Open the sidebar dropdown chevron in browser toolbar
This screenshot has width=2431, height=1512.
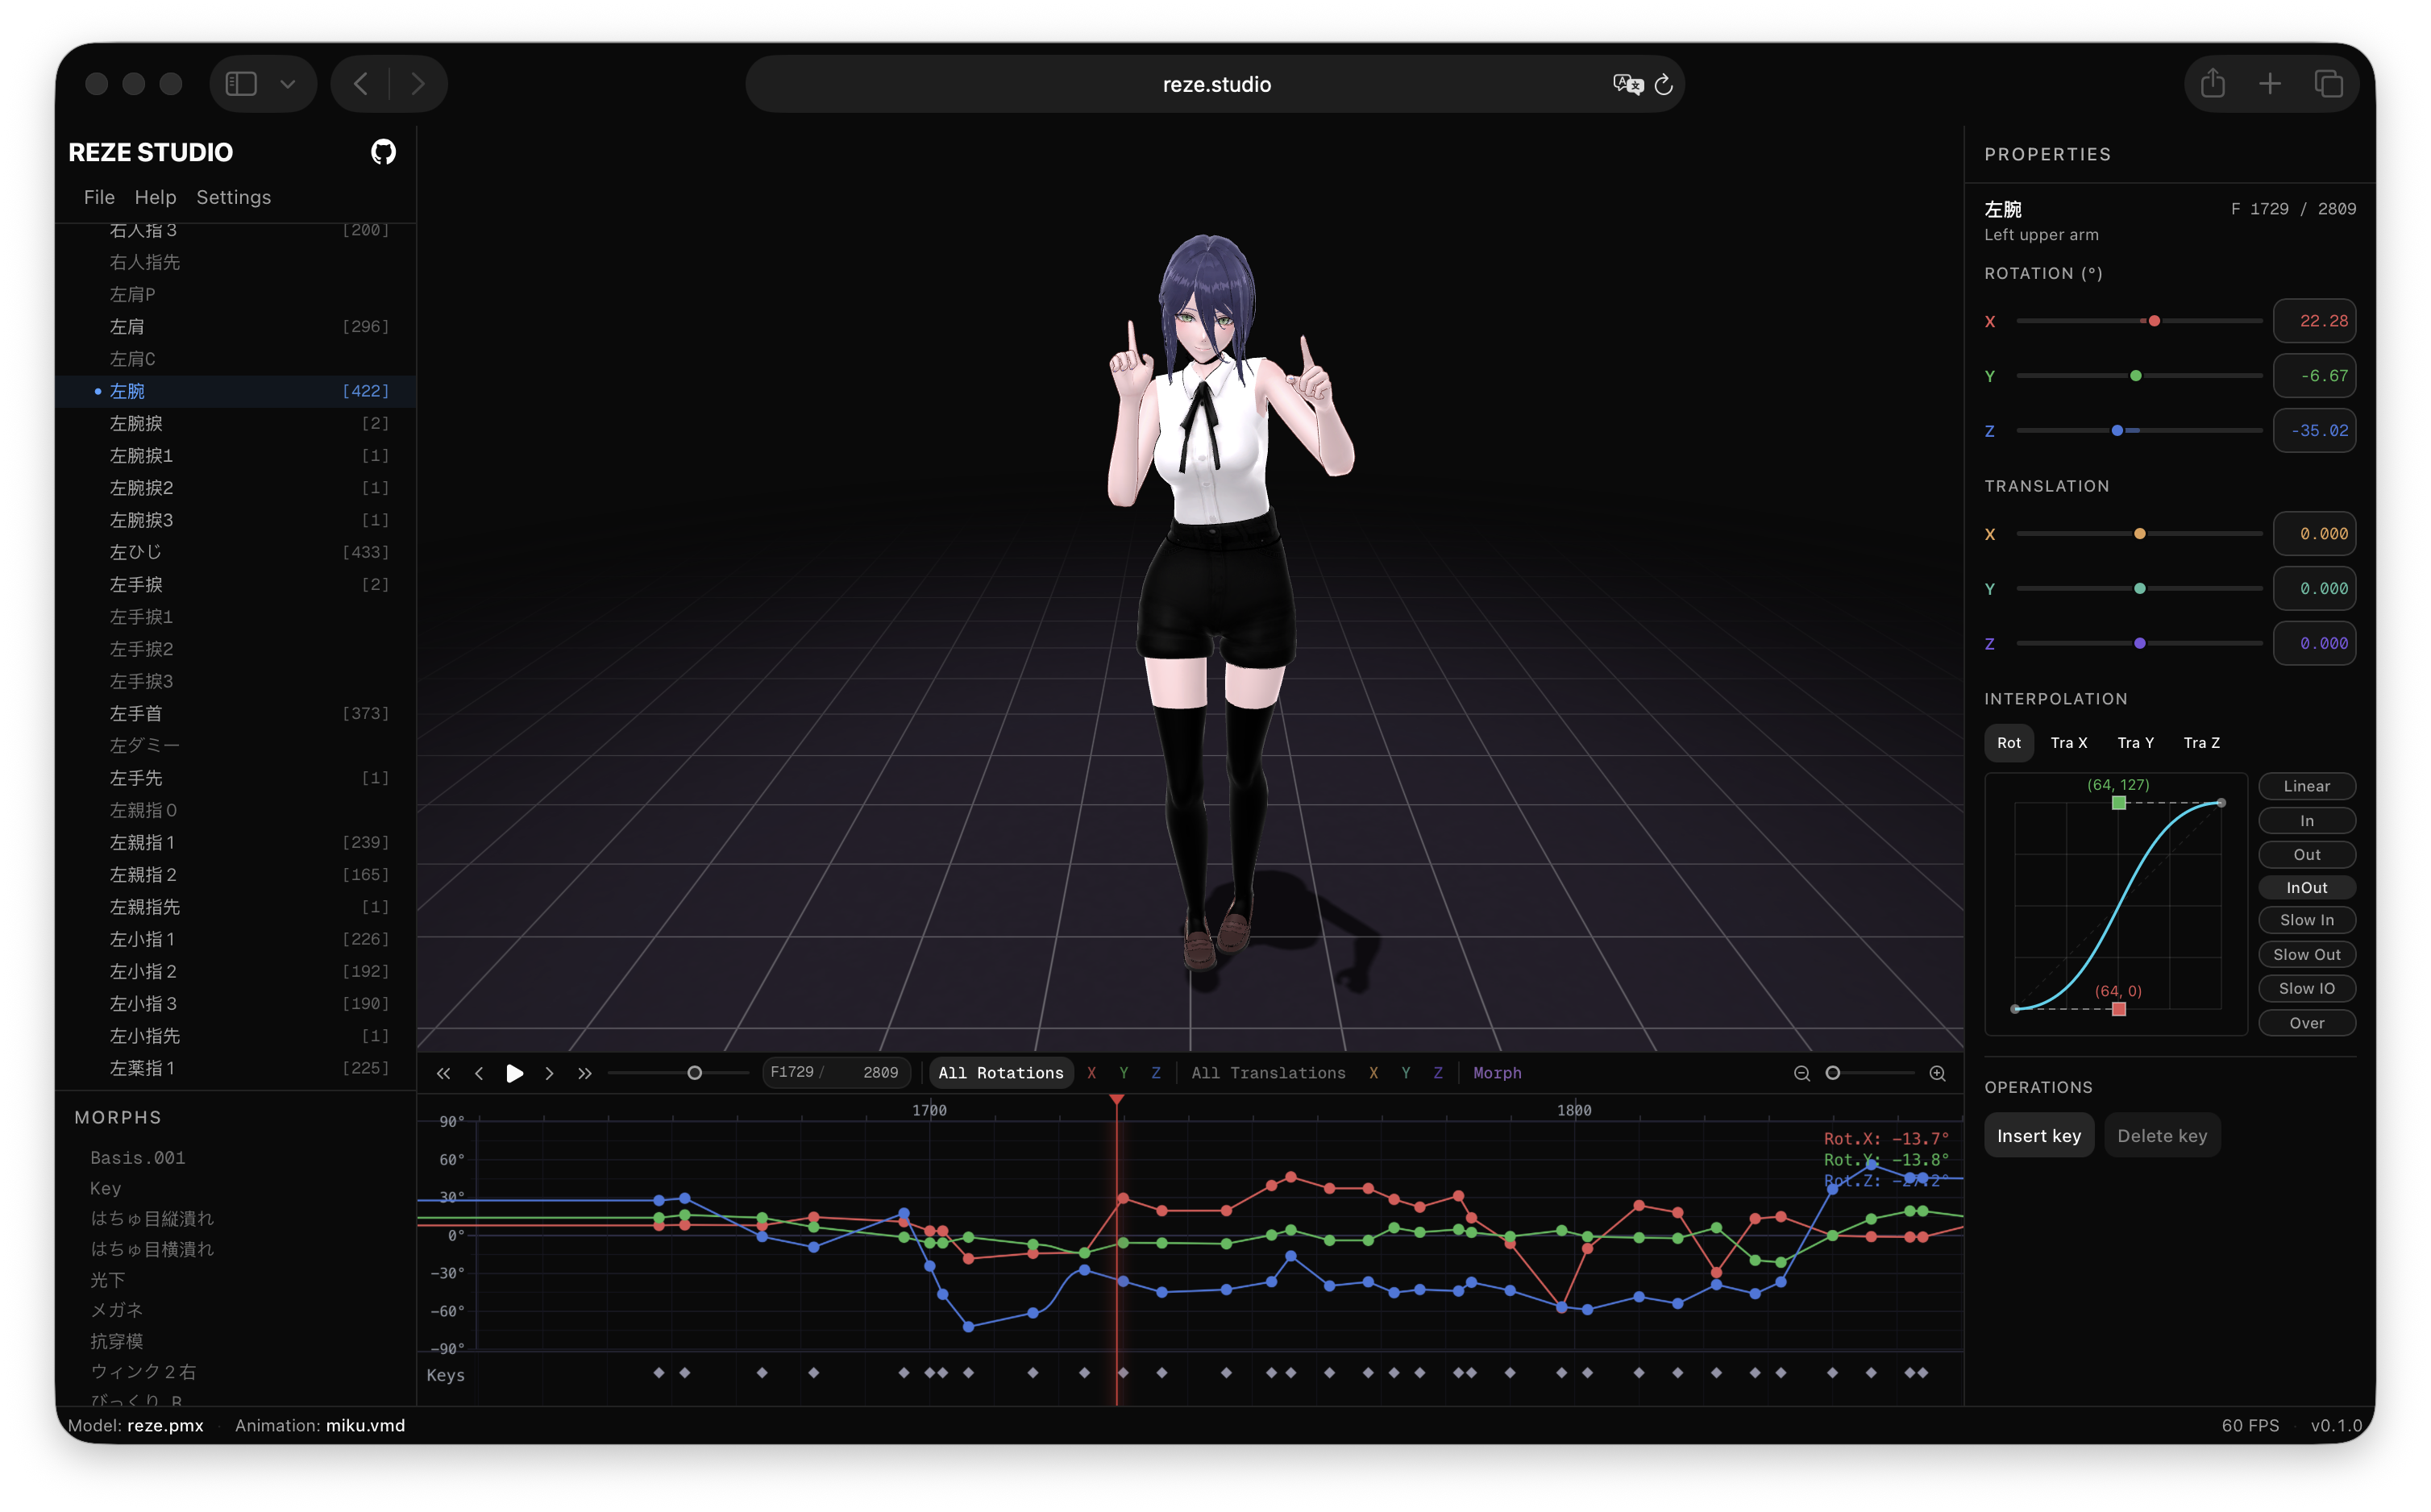(x=288, y=85)
